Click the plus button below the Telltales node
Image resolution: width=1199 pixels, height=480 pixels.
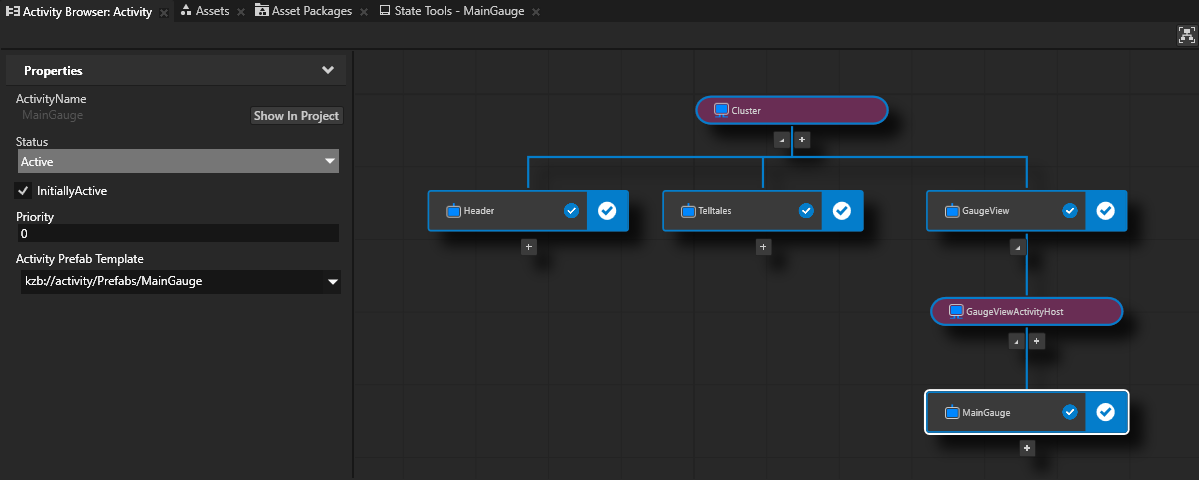763,246
